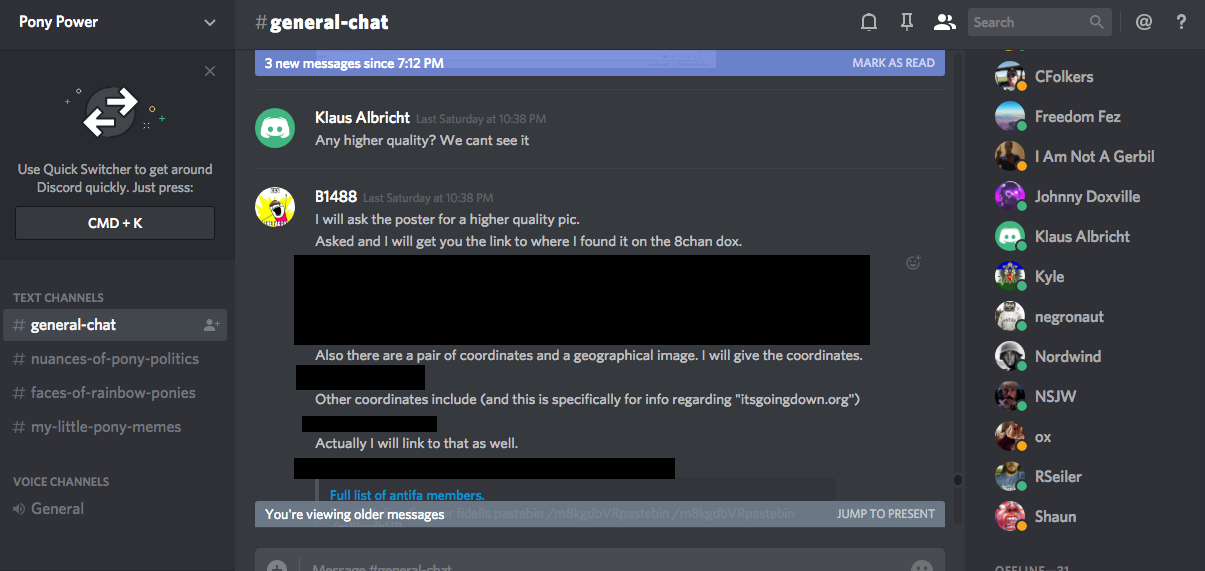Image resolution: width=1205 pixels, height=571 pixels.
Task: Collapse the Voice Channels category
Action: coord(61,482)
